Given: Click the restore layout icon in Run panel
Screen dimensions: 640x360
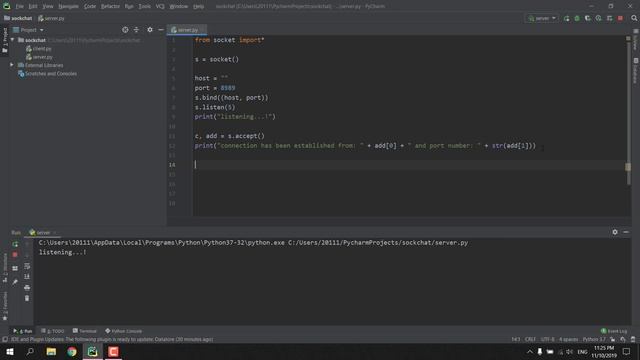Looking at the screenshot, I should point(15,268).
